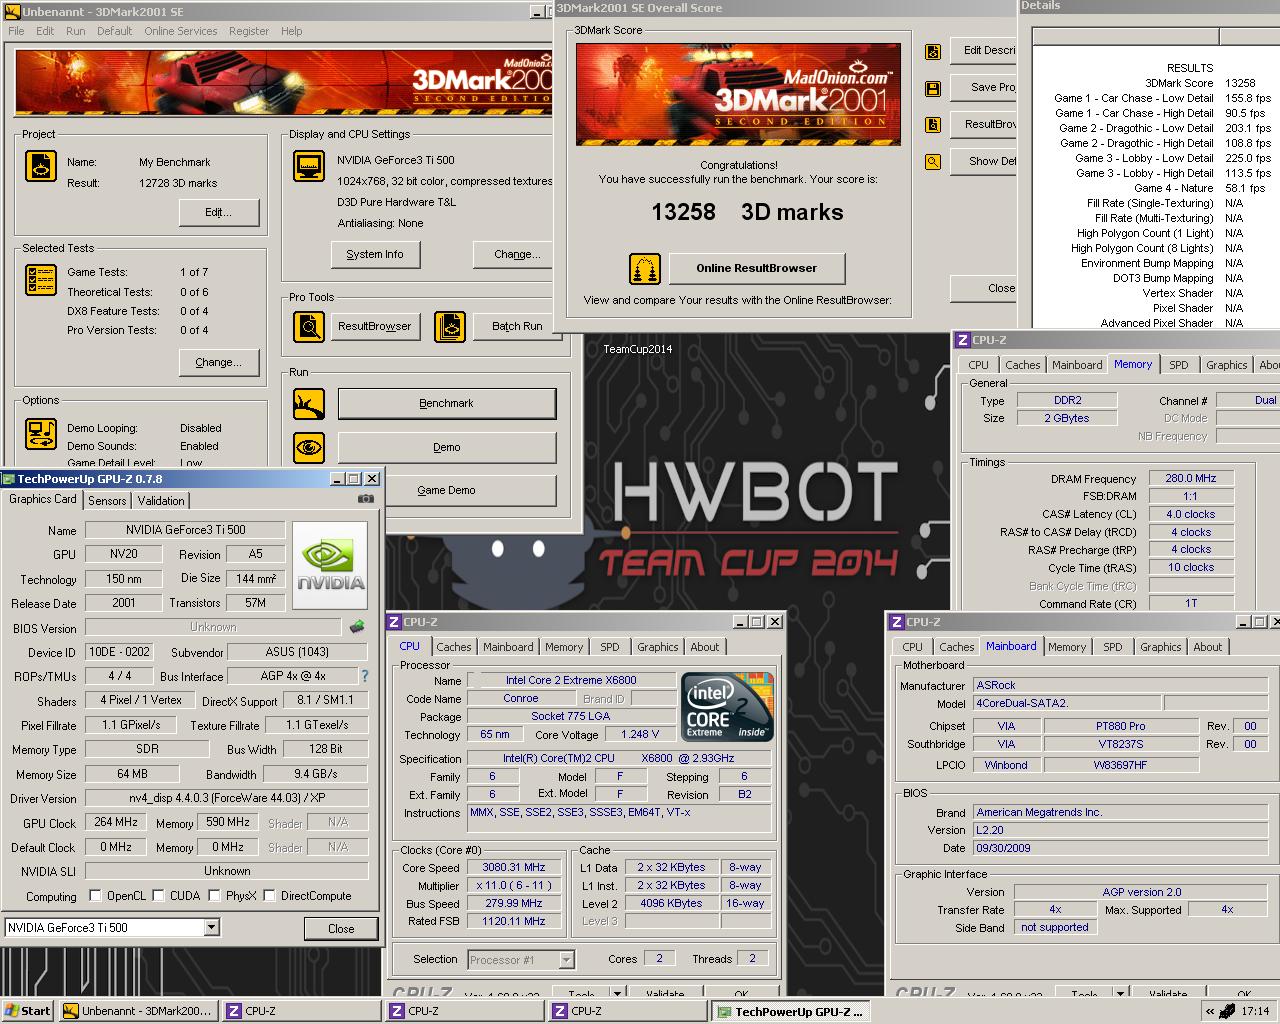Image resolution: width=1280 pixels, height=1024 pixels.
Task: Click the GPU-Z Name field
Action: tap(185, 530)
